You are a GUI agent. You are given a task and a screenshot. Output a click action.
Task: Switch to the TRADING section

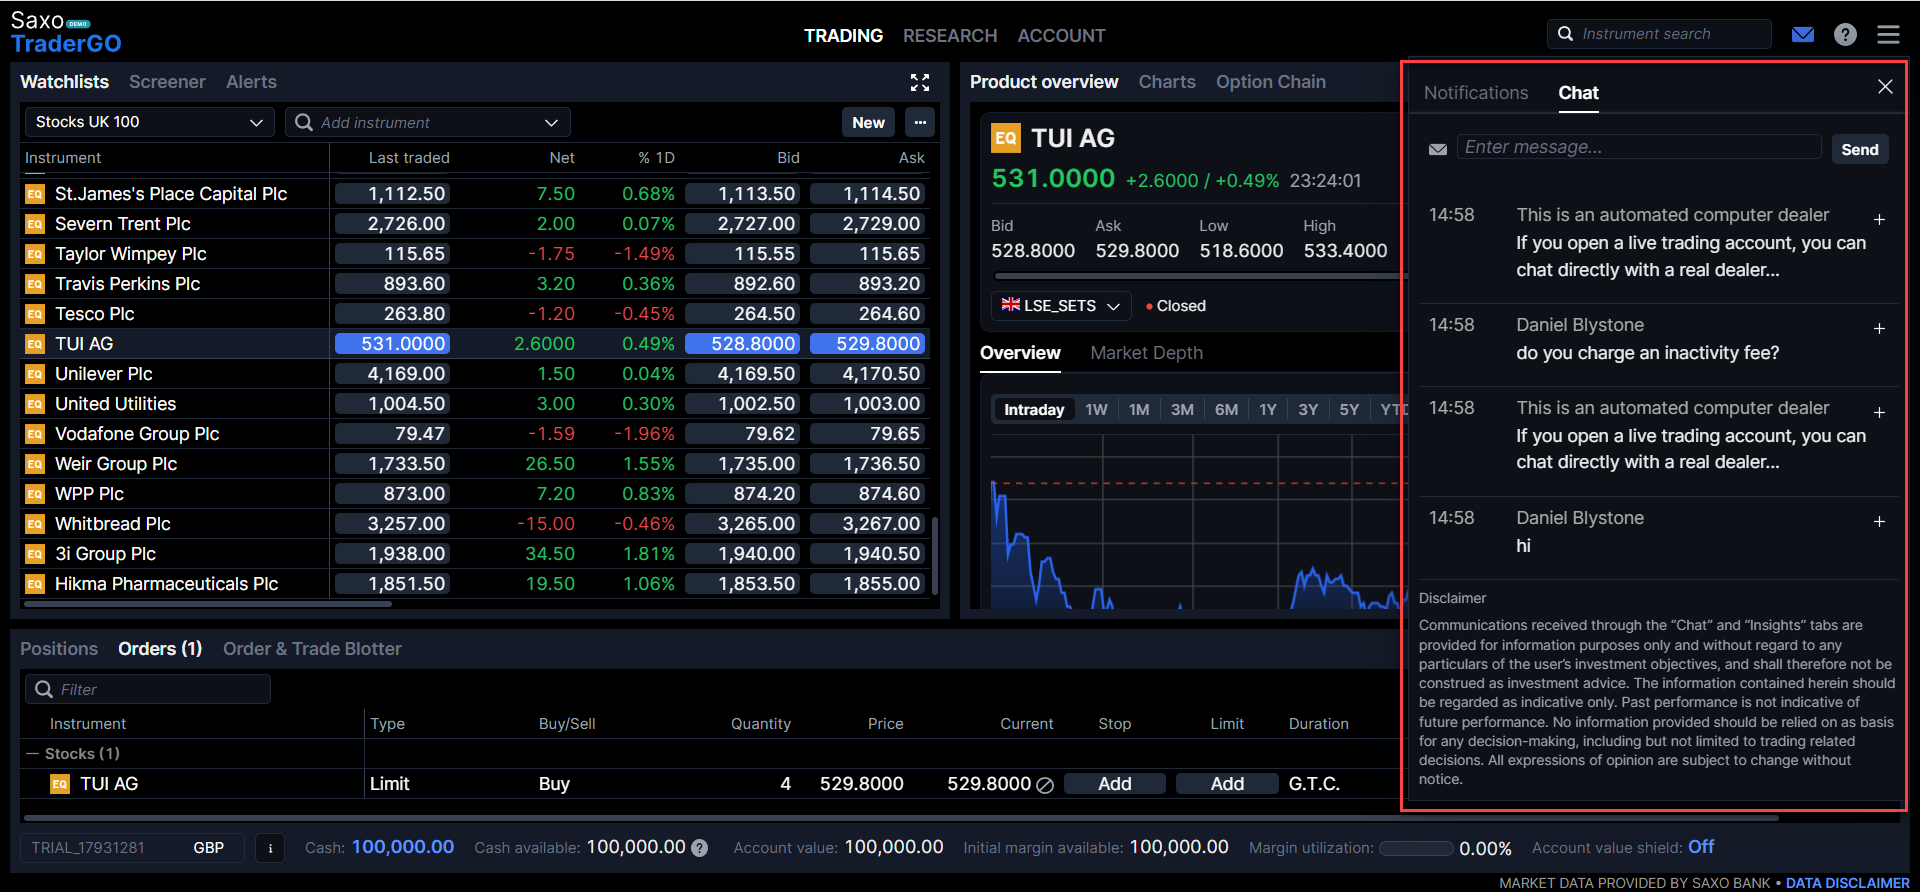click(x=843, y=36)
